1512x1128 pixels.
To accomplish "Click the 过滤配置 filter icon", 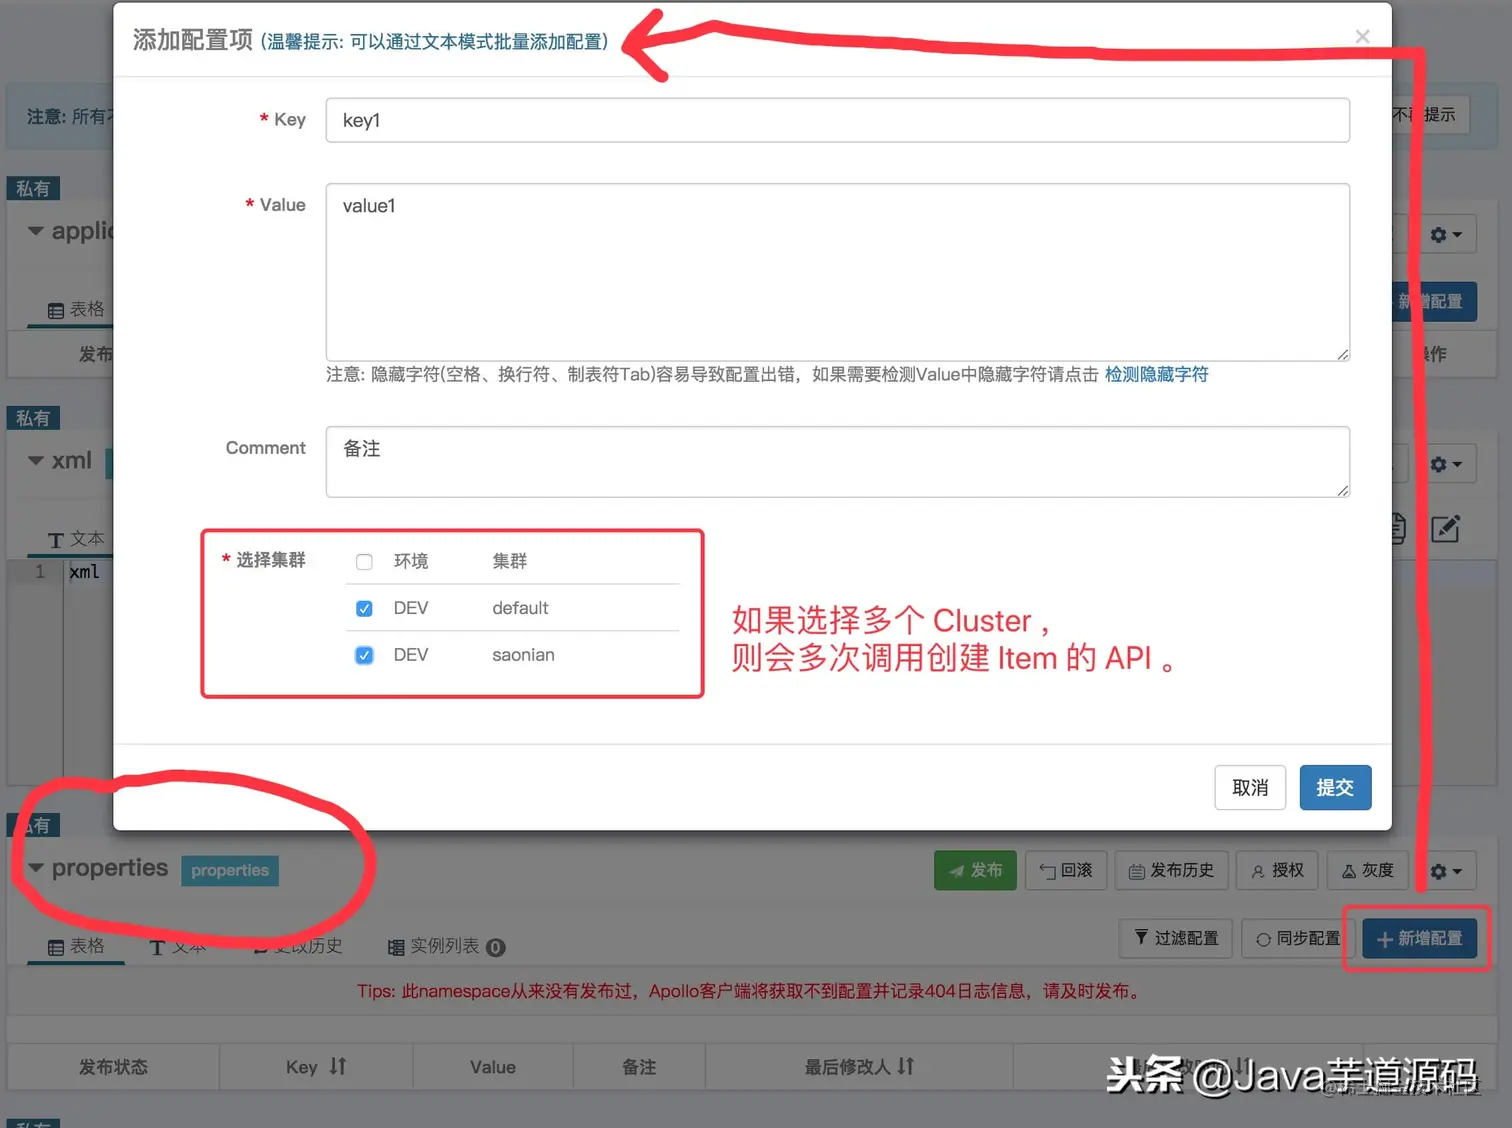I will pos(1175,938).
